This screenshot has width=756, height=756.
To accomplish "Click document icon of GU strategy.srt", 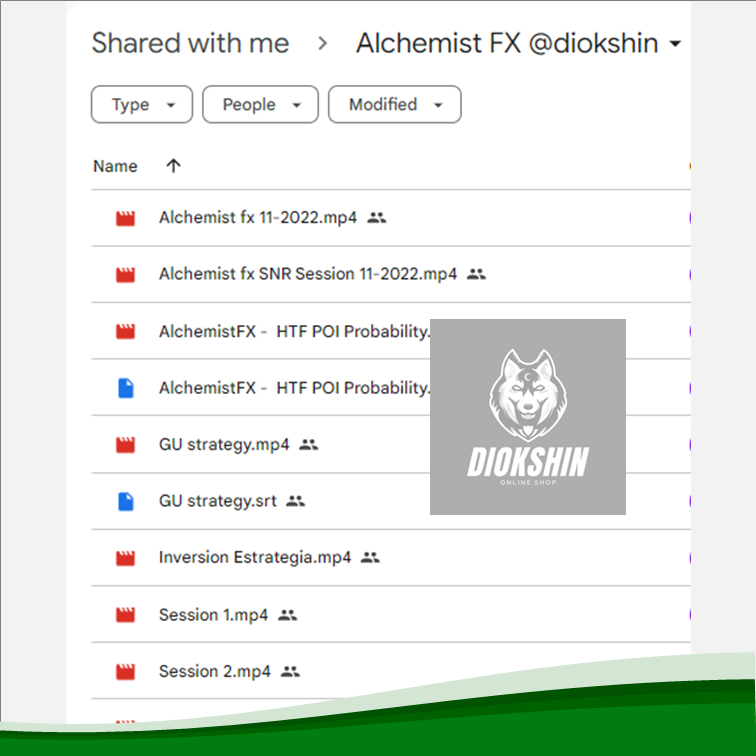I will [x=126, y=501].
